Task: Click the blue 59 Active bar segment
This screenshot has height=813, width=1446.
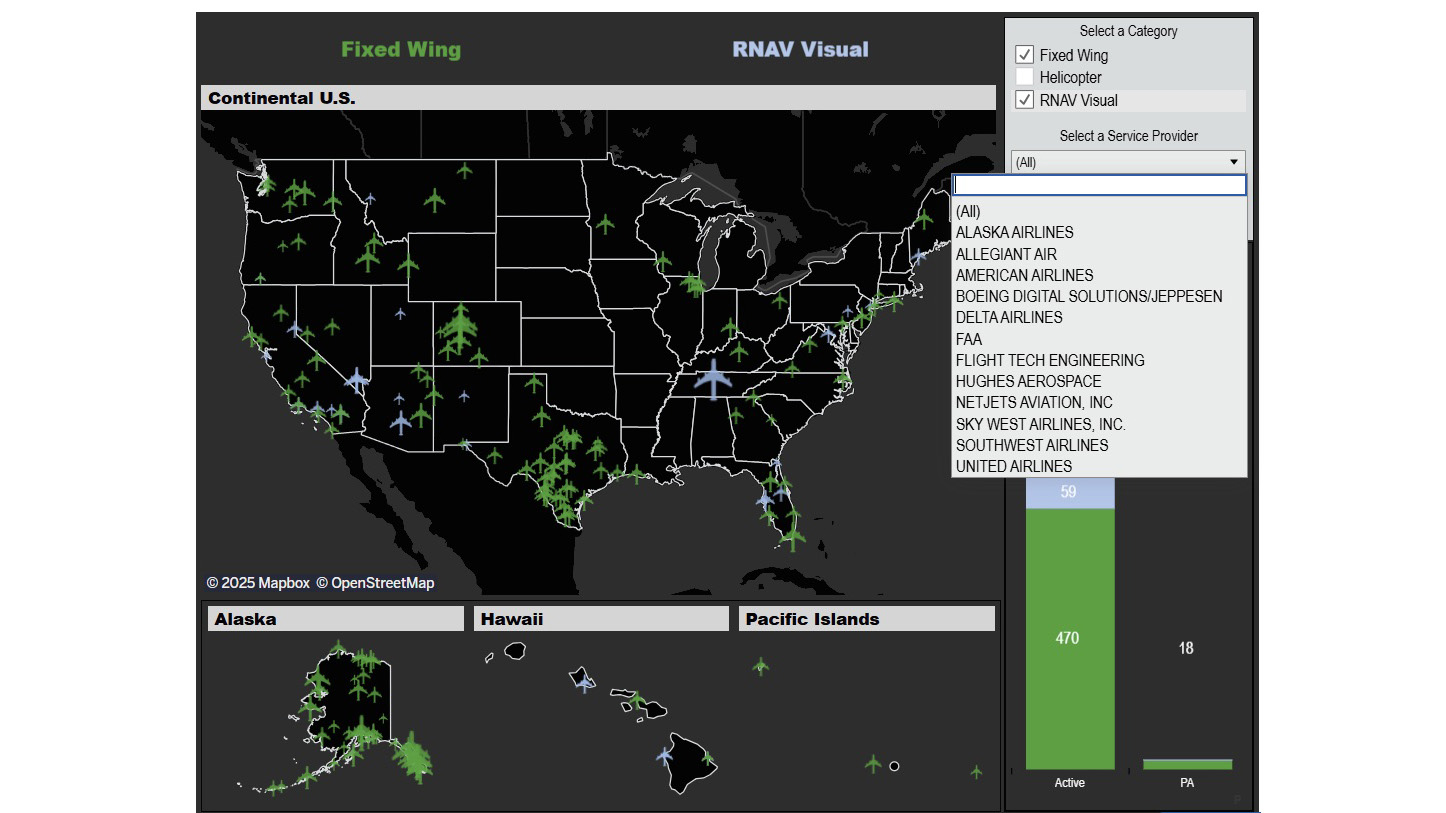Action: coord(1070,493)
